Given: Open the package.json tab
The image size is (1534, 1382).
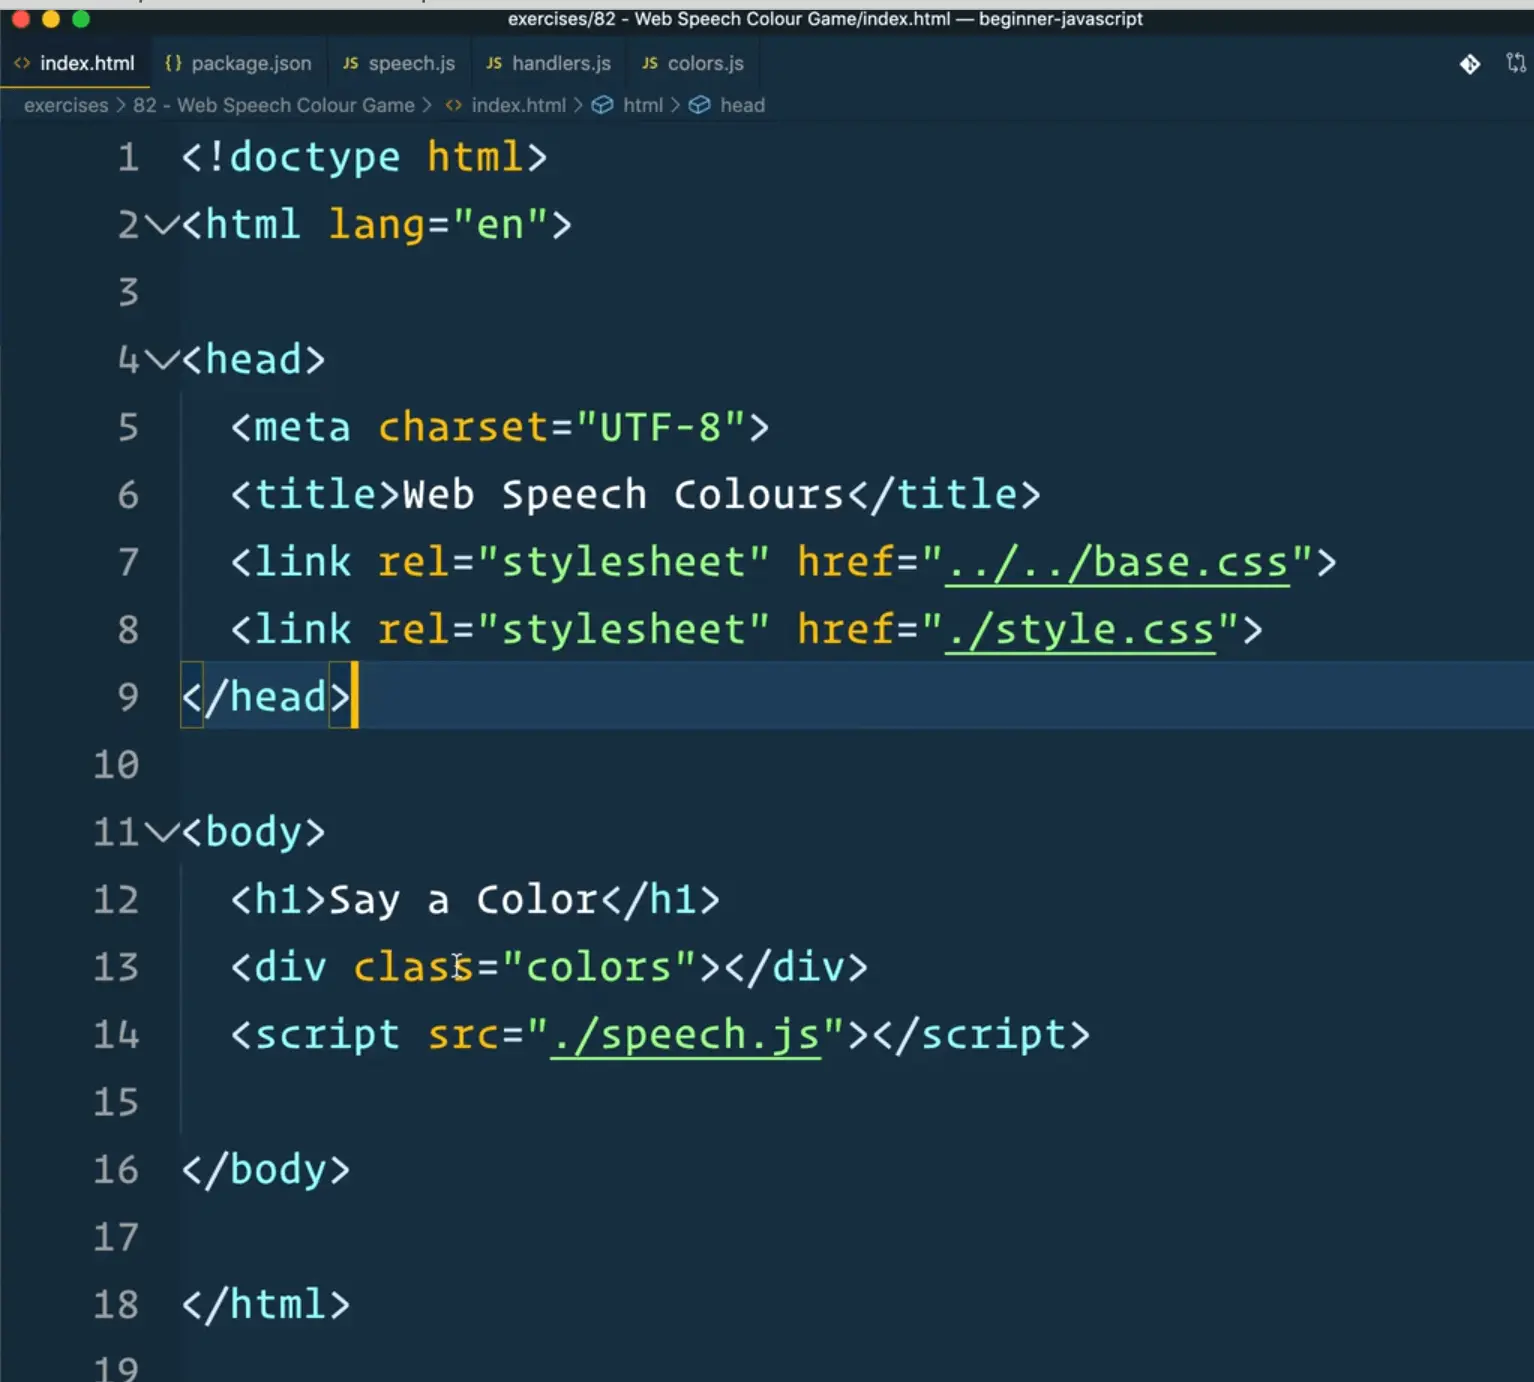Looking at the screenshot, I should pyautogui.click(x=250, y=63).
